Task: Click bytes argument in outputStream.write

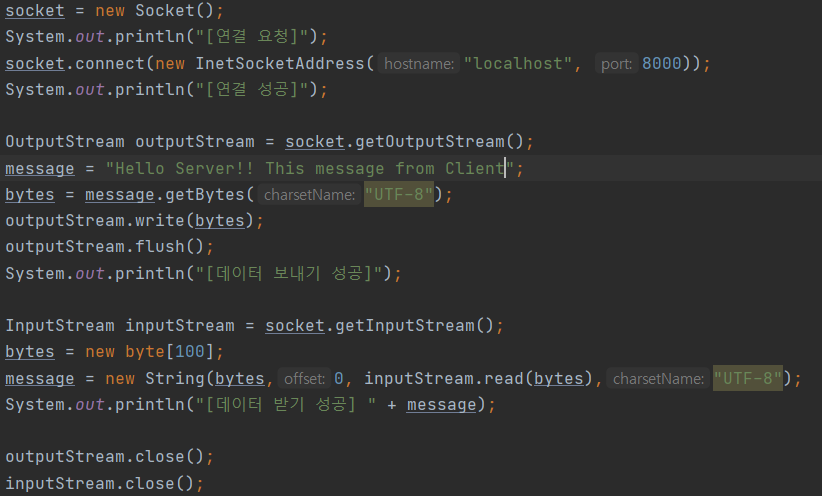Action: click(x=220, y=220)
